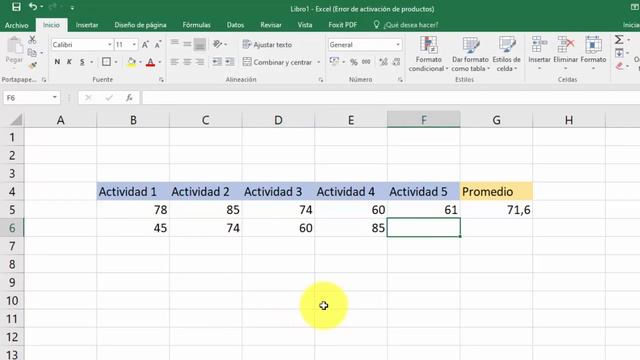Expand the Combinar y centrar dropdown arrow

pos(319,62)
